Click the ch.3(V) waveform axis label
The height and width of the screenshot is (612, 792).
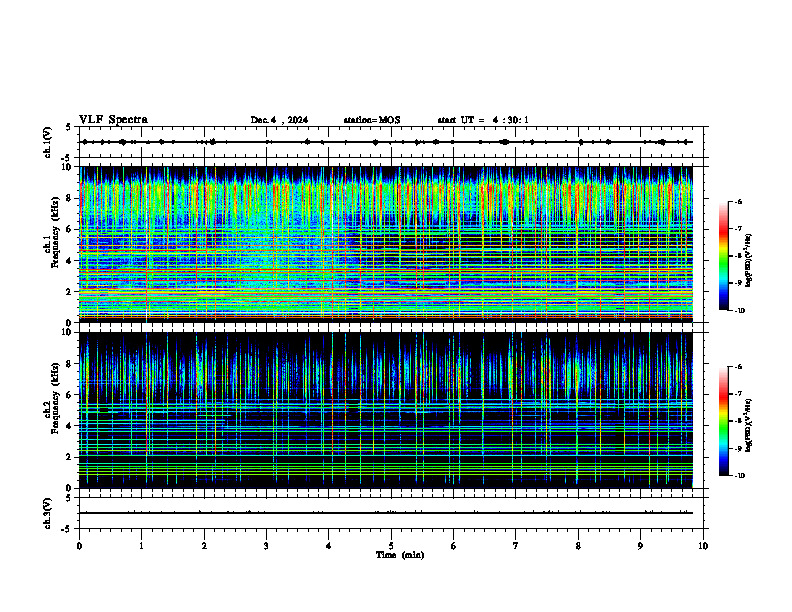(x=47, y=513)
